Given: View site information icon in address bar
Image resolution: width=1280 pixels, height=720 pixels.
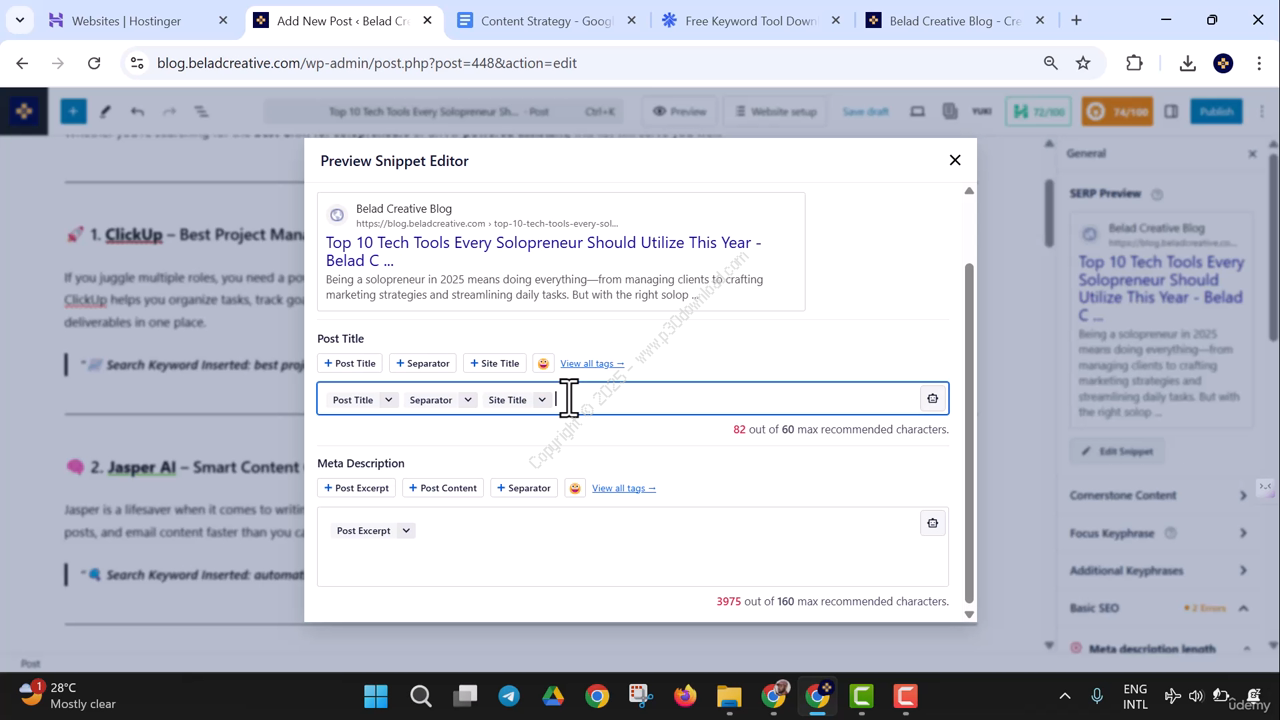Looking at the screenshot, I should pyautogui.click(x=138, y=63).
